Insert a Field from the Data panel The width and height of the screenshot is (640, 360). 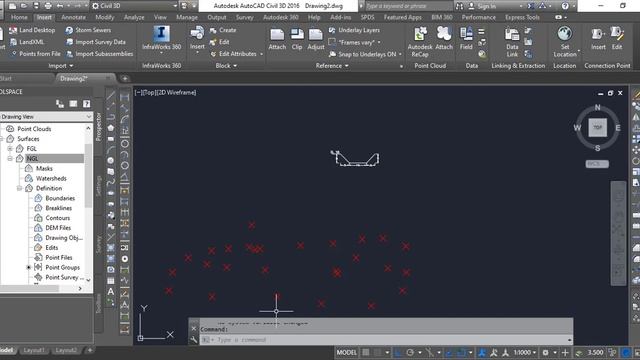coord(466,38)
